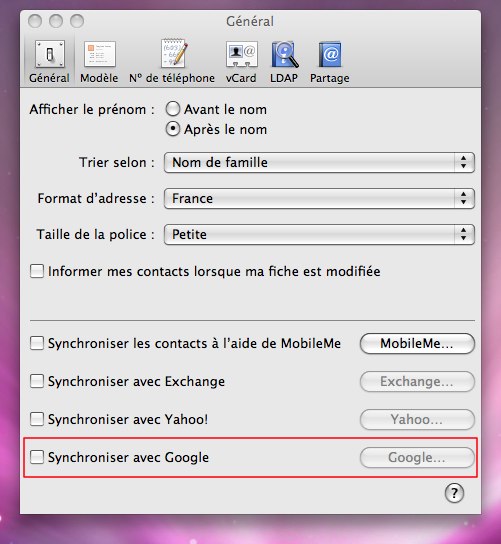Enable Synchroniser avec Google checkbox

point(37,457)
